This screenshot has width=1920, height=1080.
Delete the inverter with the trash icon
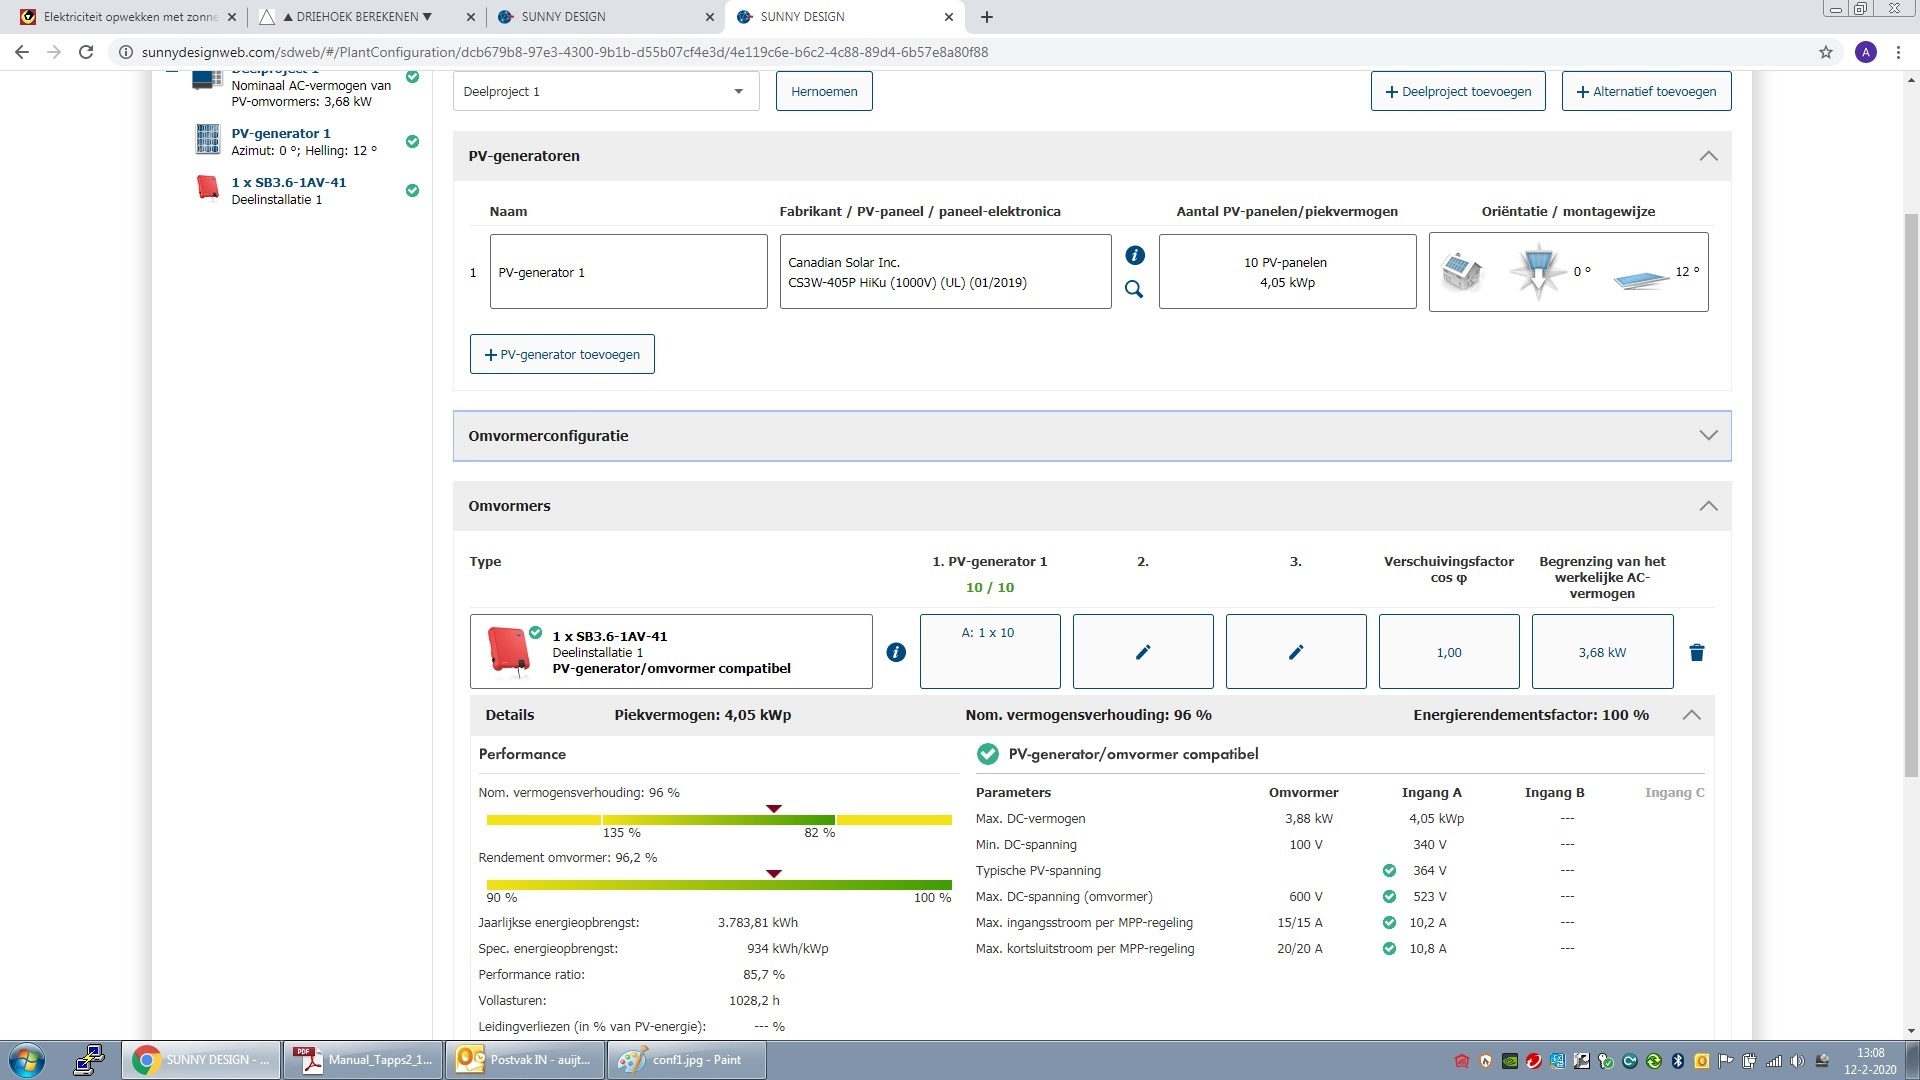point(1696,652)
